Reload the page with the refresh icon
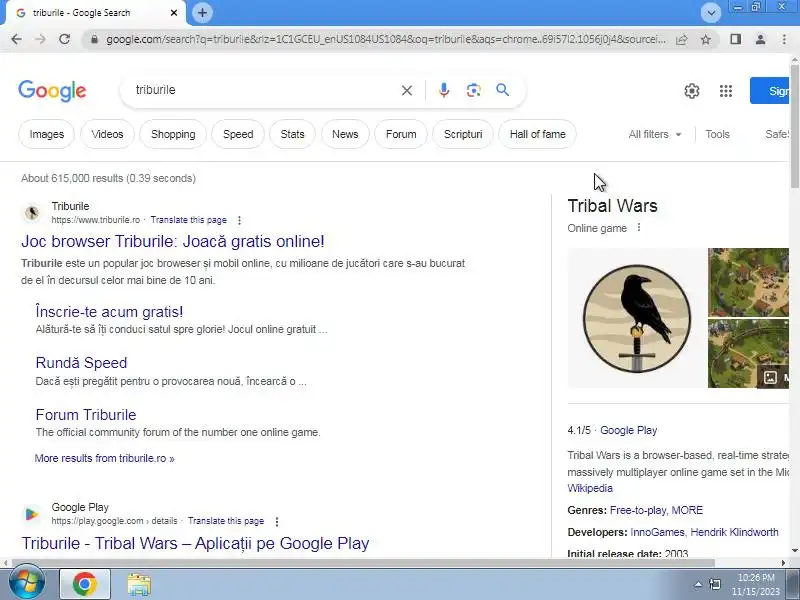This screenshot has width=800, height=600. coord(64,39)
